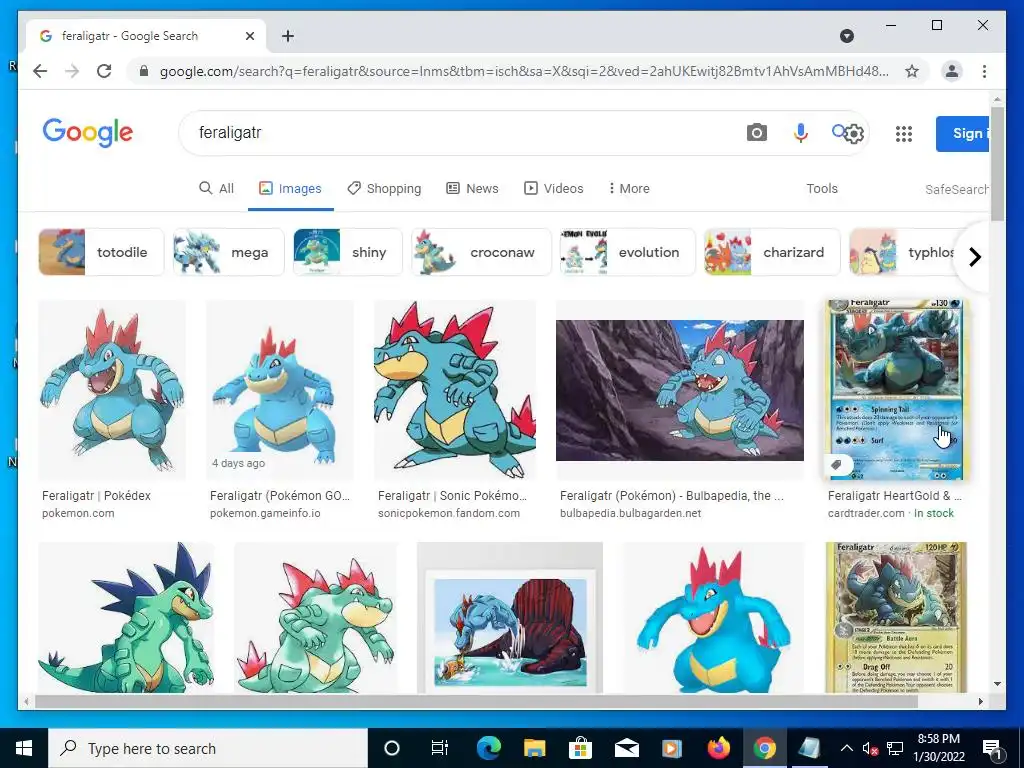Launch Microsoft Edge from taskbar
Screen dimensions: 1024x768
488,748
